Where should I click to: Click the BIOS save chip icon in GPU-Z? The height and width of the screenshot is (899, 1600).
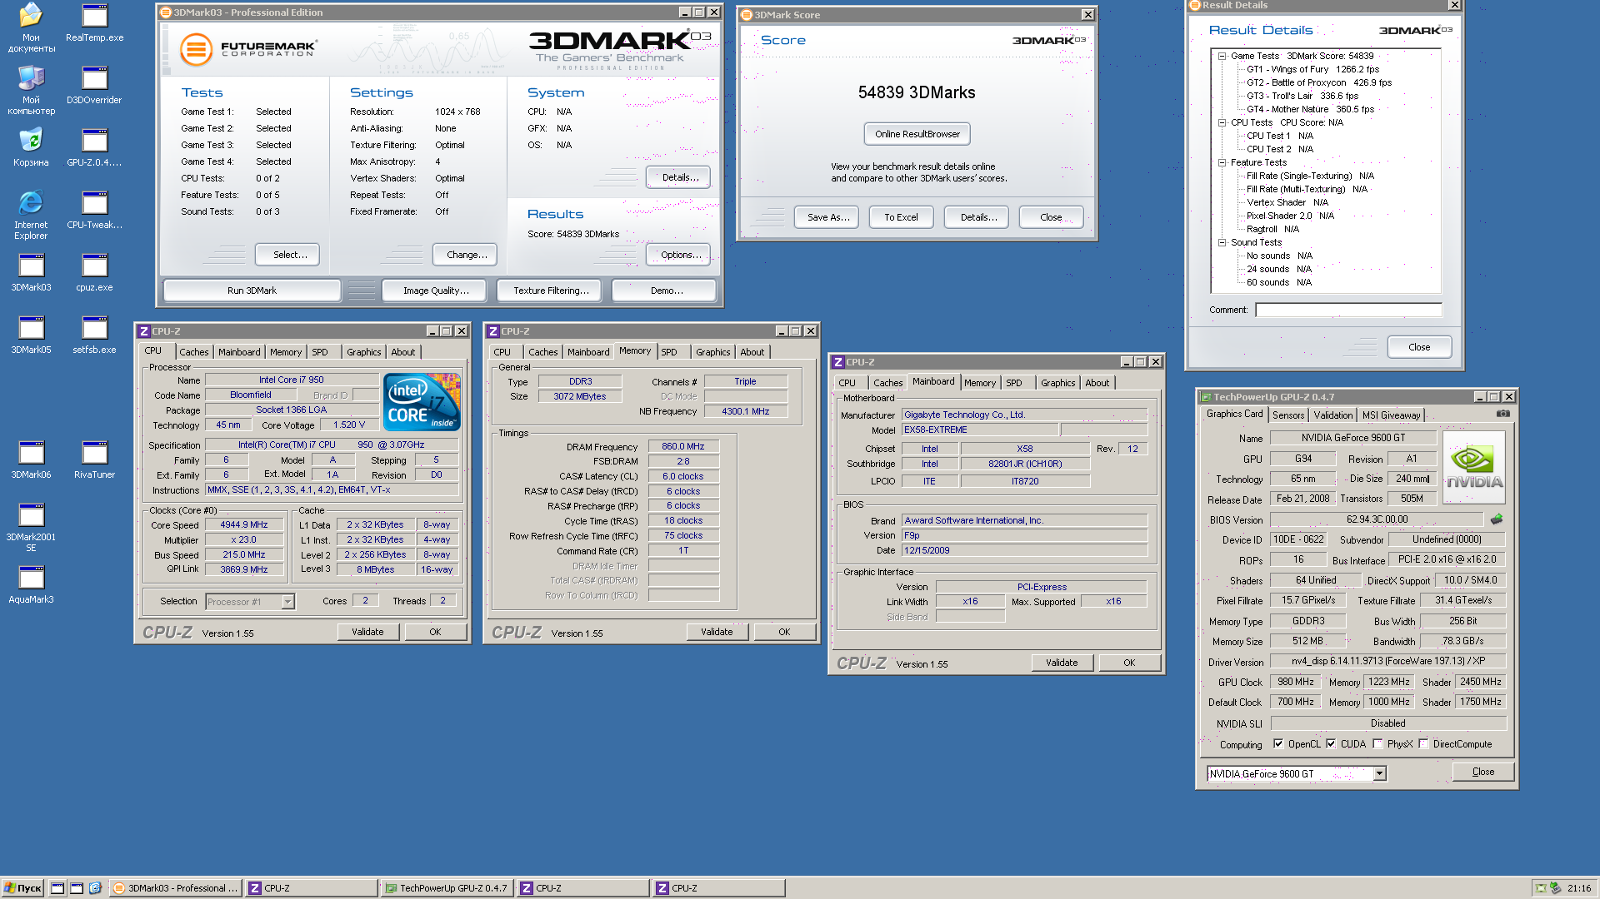tap(1496, 519)
